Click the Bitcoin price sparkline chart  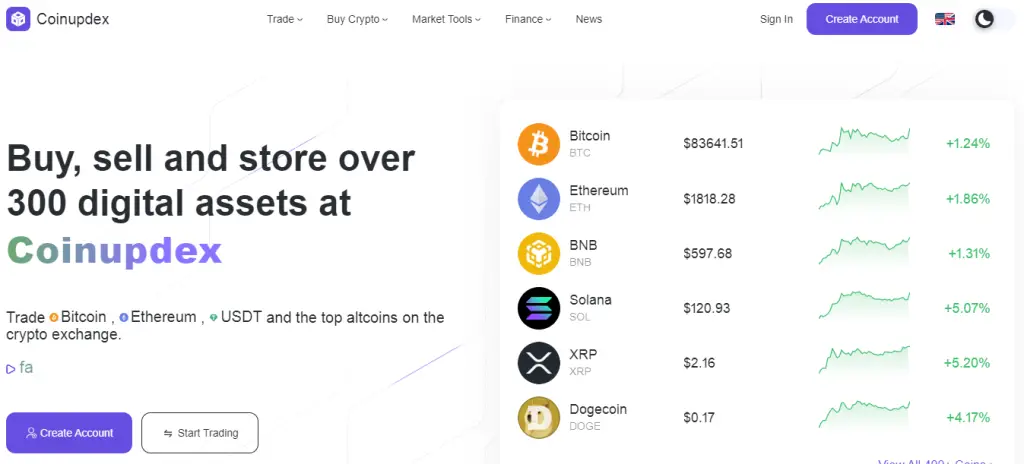click(864, 142)
